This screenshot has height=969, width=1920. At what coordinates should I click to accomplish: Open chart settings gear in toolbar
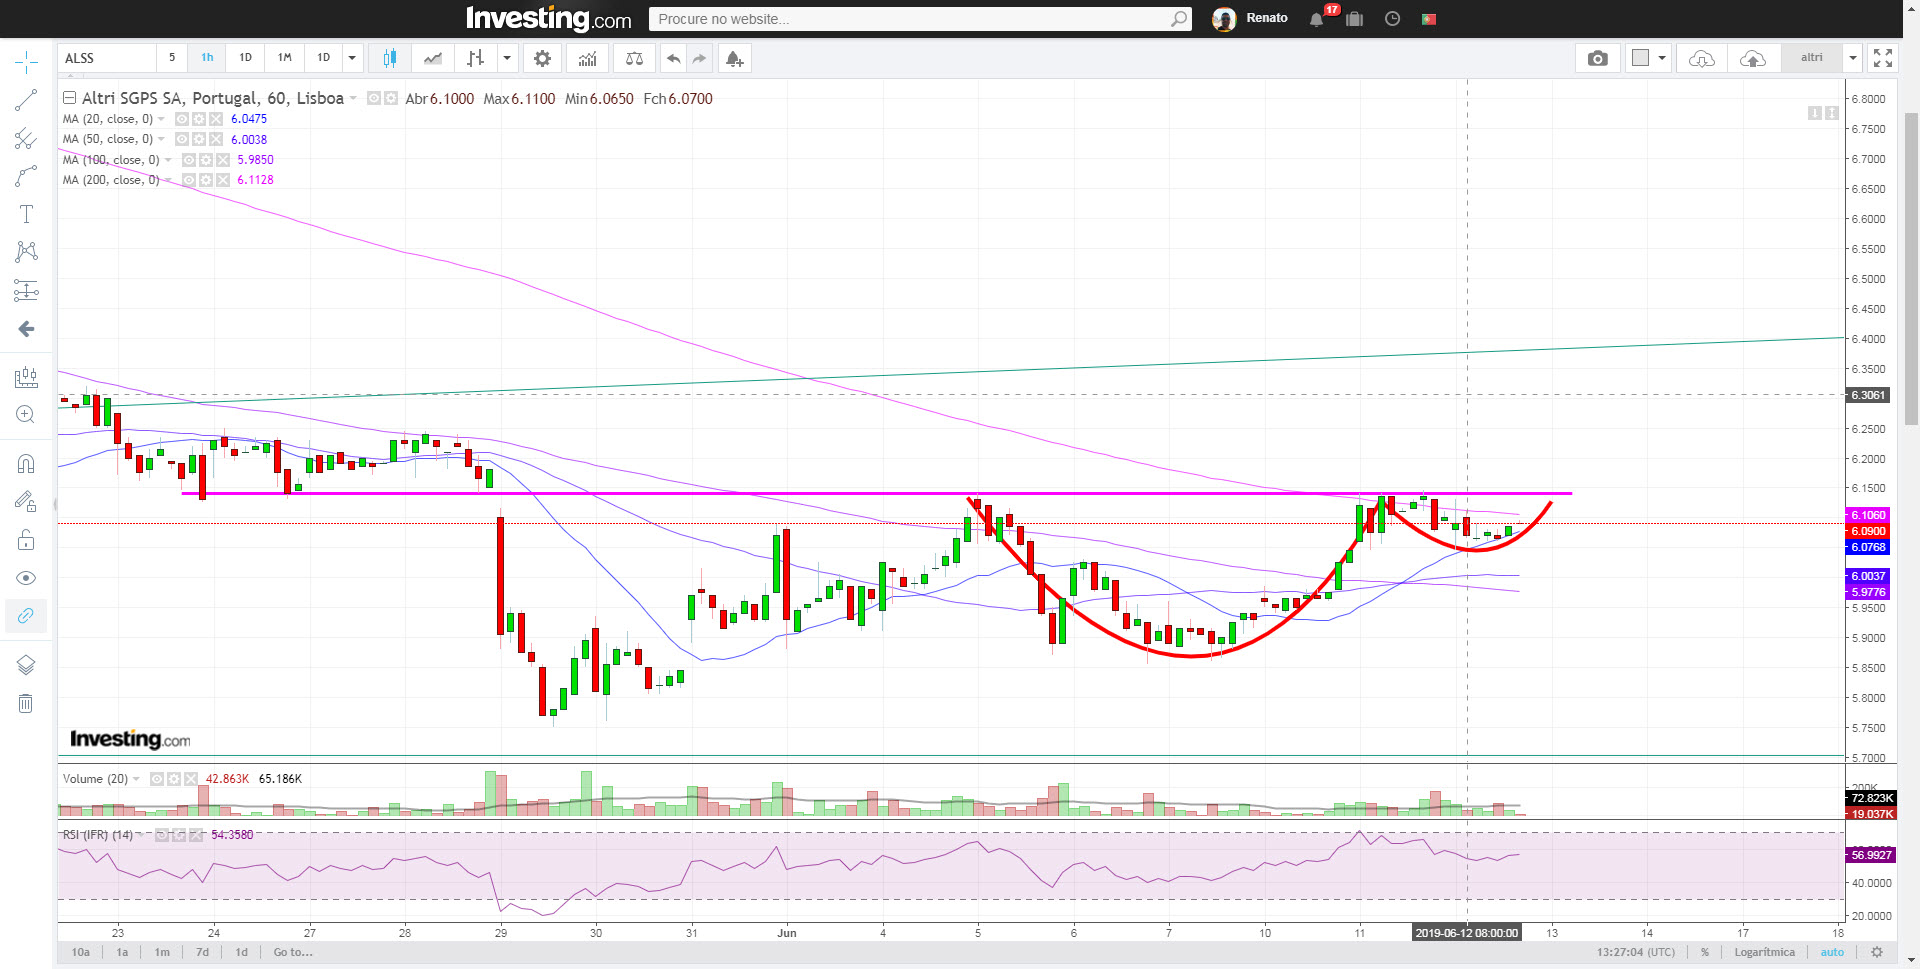click(x=542, y=58)
